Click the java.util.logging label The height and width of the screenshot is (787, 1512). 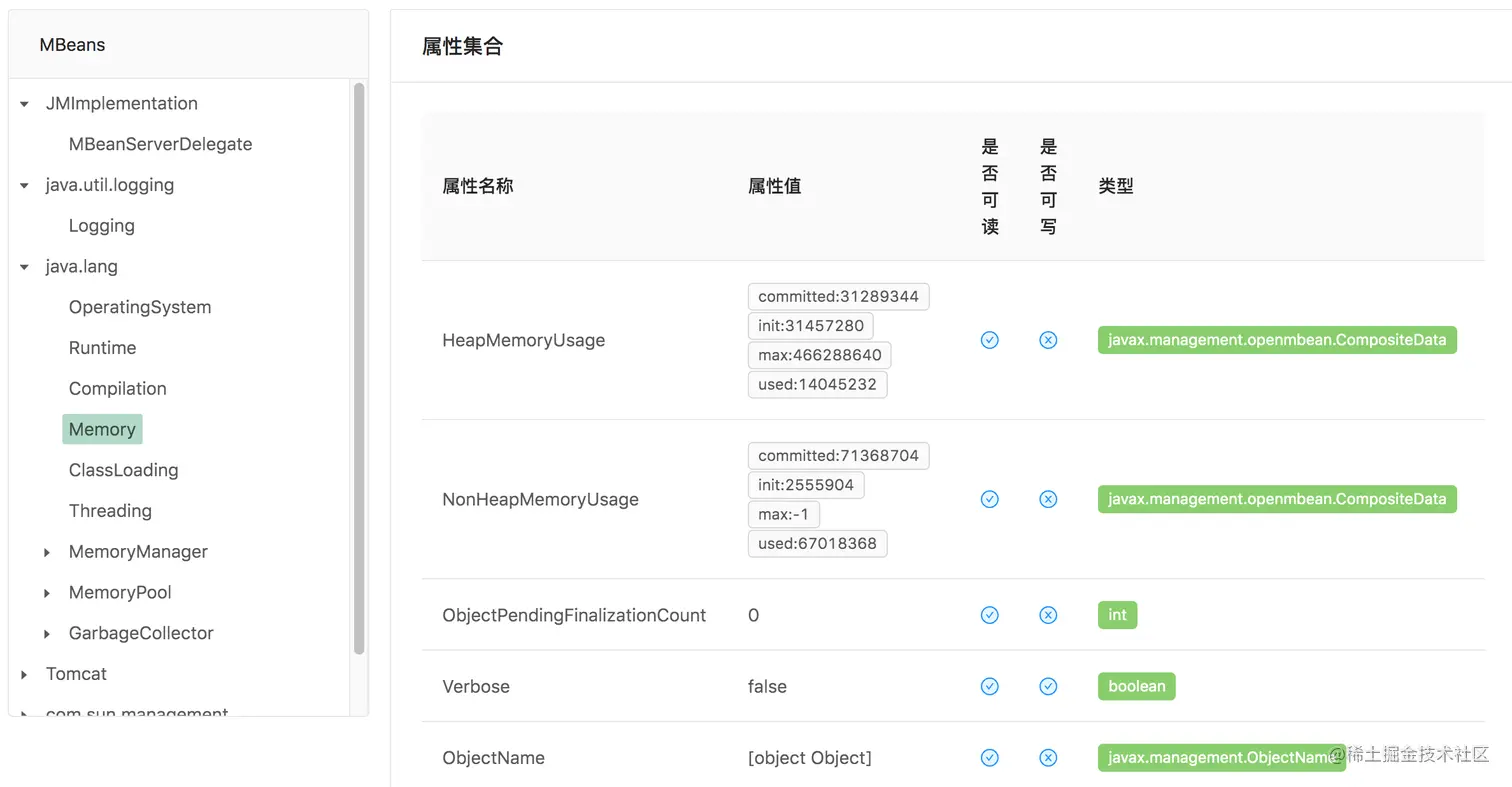point(110,185)
